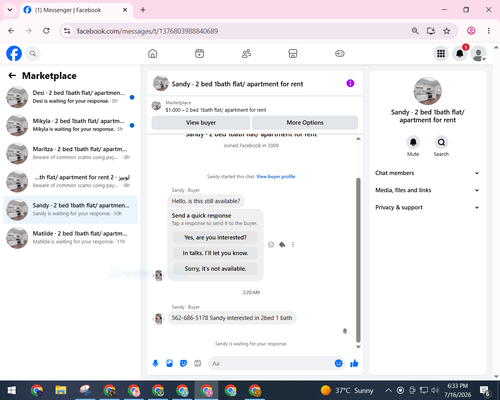
Task: React to quick response message emoji icon
Action: pos(271,245)
